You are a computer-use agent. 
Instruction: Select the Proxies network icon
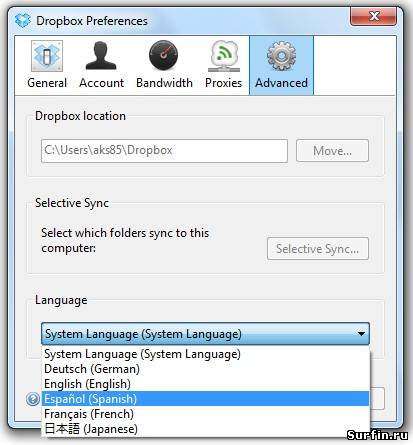224,56
